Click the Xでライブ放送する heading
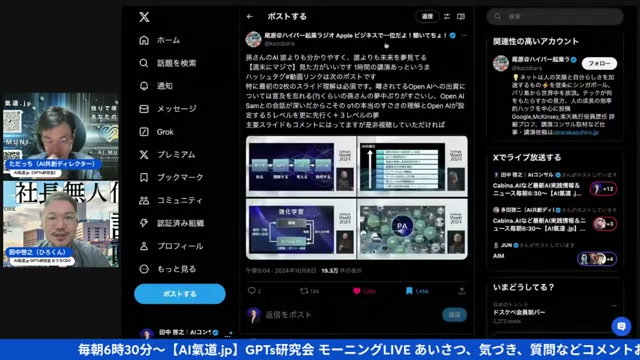The height and width of the screenshot is (360, 640). tap(527, 158)
